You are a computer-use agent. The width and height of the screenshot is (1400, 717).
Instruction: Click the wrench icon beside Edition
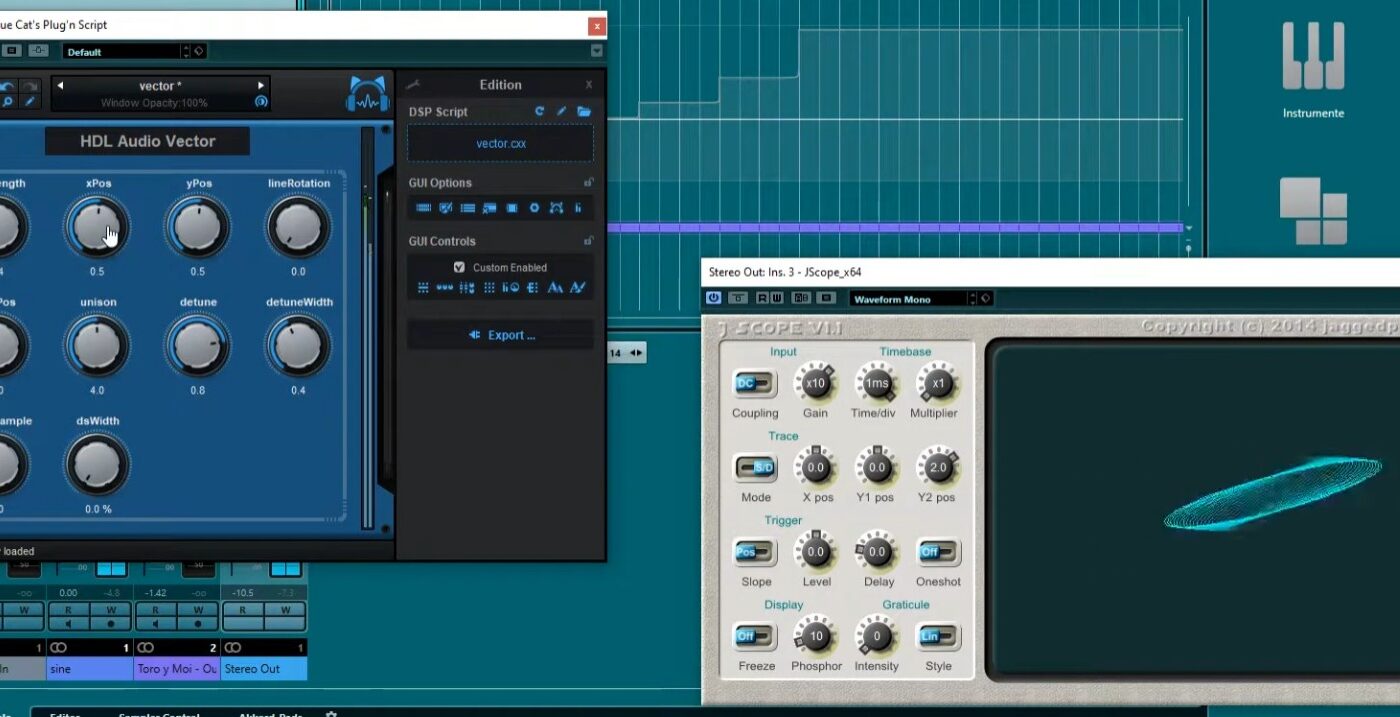tap(413, 85)
